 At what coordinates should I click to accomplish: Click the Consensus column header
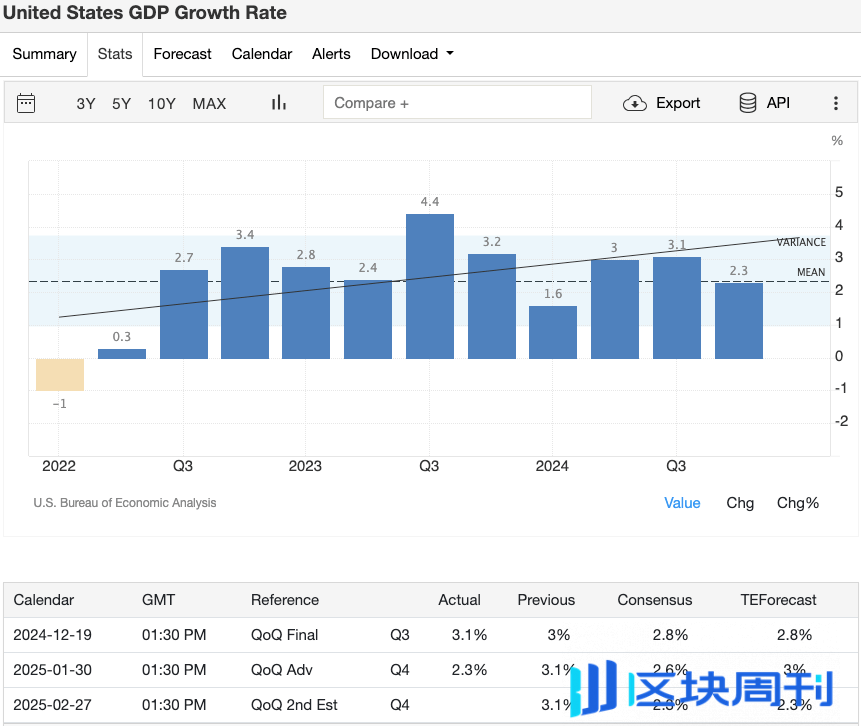click(655, 600)
